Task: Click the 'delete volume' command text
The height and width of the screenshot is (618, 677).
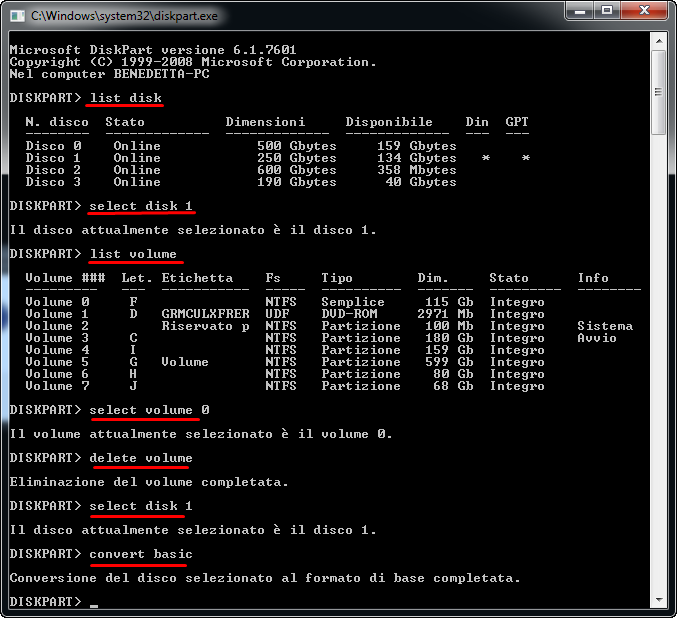Action: 141,458
